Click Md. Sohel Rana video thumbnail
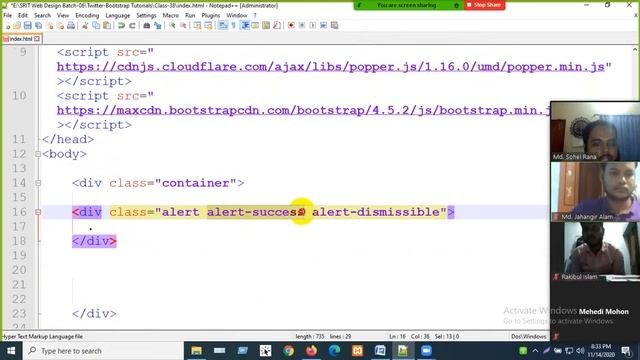Screen dimensions: 640x360 595,131
